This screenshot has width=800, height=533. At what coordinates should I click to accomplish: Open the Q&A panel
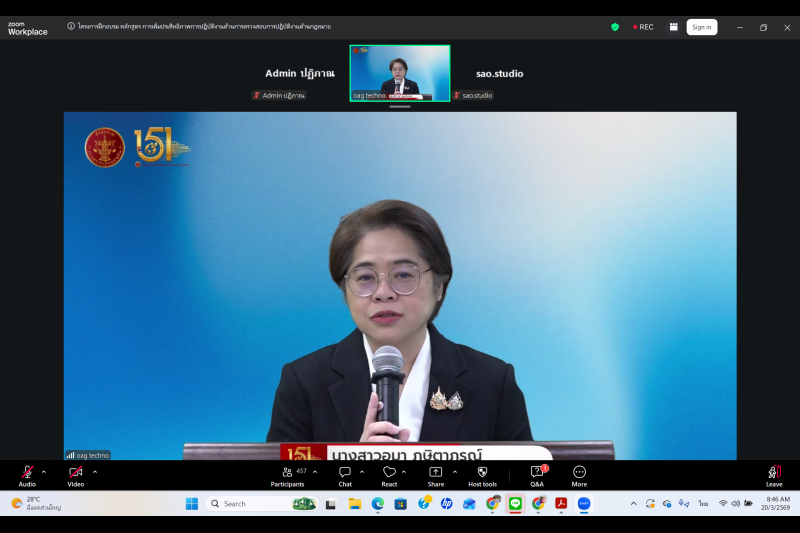tap(537, 473)
